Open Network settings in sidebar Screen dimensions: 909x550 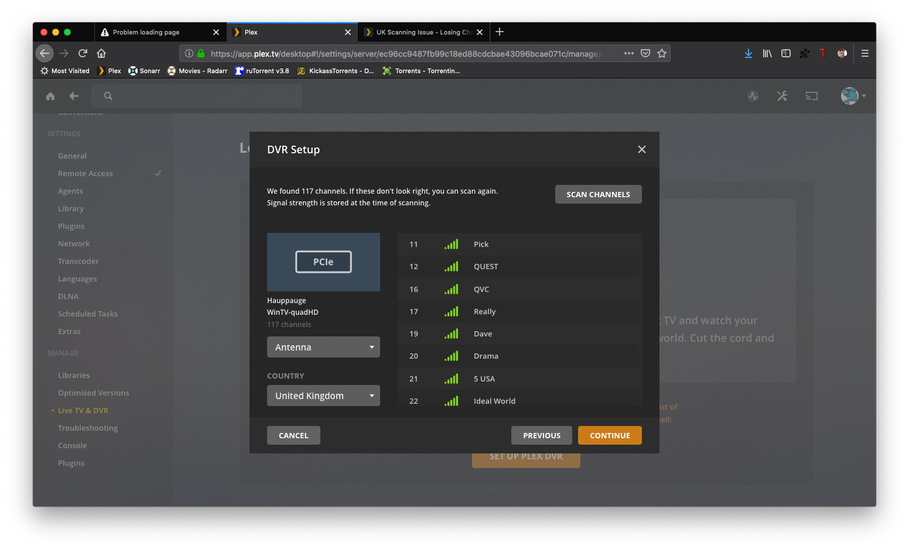point(74,244)
